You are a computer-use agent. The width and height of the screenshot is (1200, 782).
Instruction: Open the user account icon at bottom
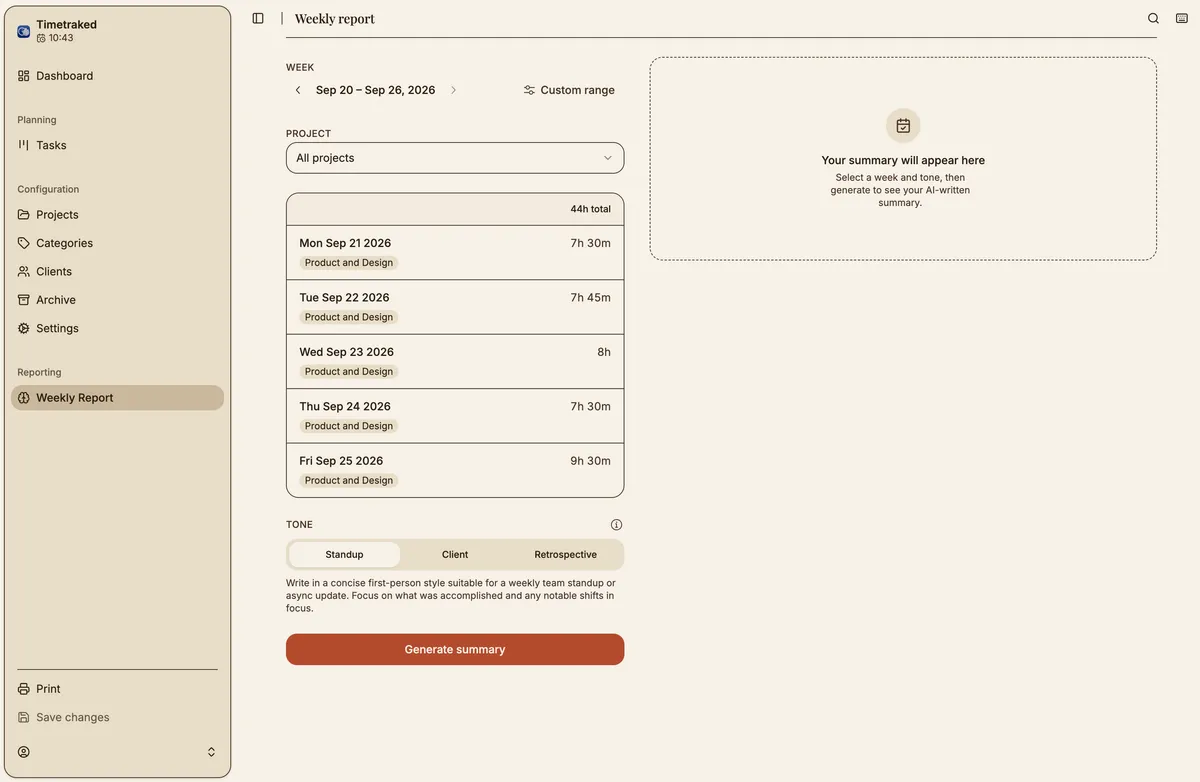(24, 752)
